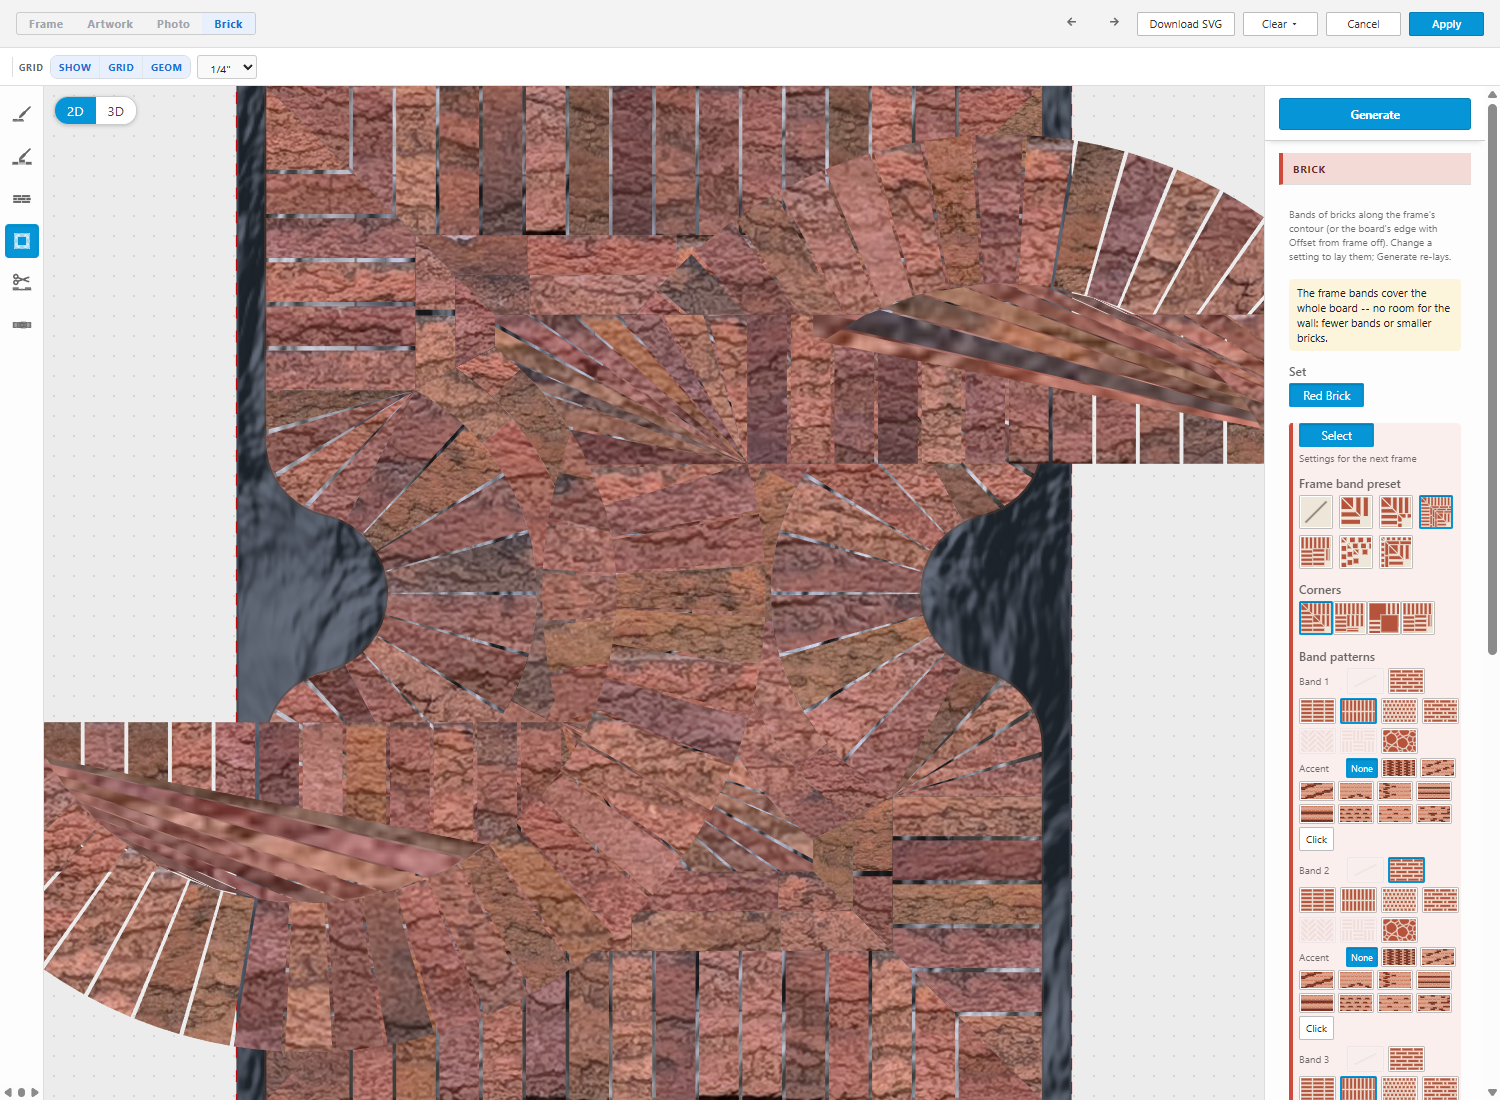Switch the view to 2D
1500x1100 pixels.
click(x=75, y=111)
